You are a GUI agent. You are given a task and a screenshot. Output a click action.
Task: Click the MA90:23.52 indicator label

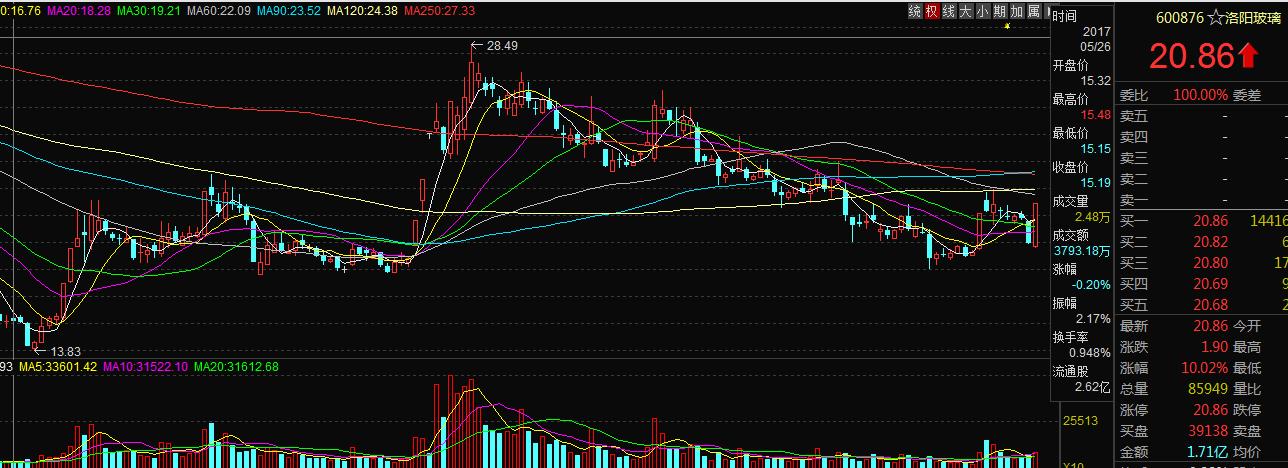point(289,10)
